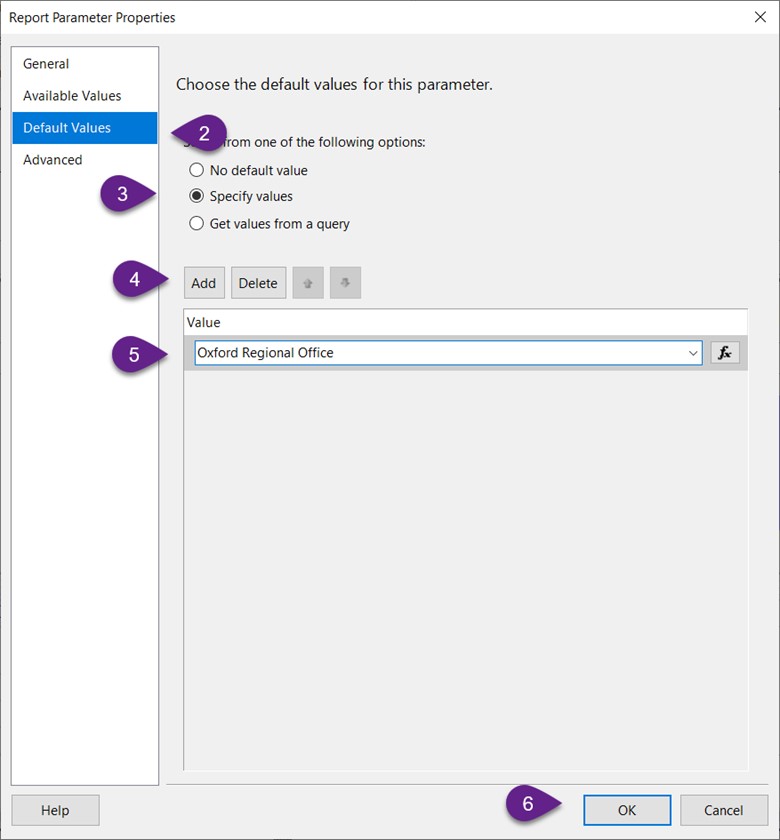This screenshot has width=780, height=840.
Task: Open Help for this dialog
Action: (55, 810)
